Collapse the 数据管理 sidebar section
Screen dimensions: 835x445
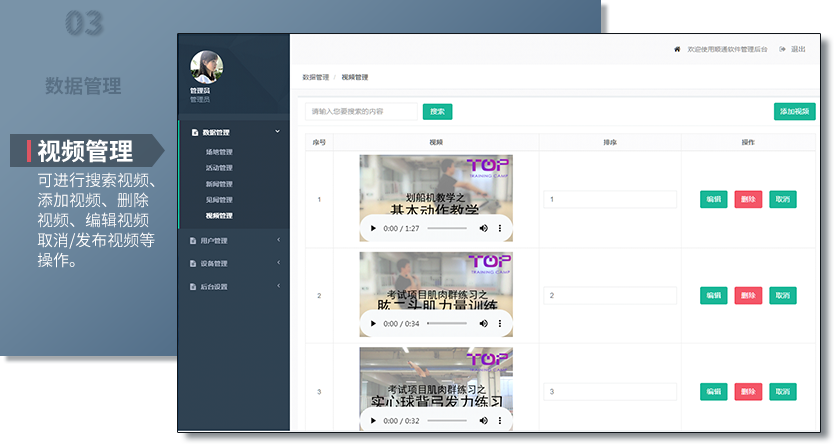pyautogui.click(x=277, y=131)
